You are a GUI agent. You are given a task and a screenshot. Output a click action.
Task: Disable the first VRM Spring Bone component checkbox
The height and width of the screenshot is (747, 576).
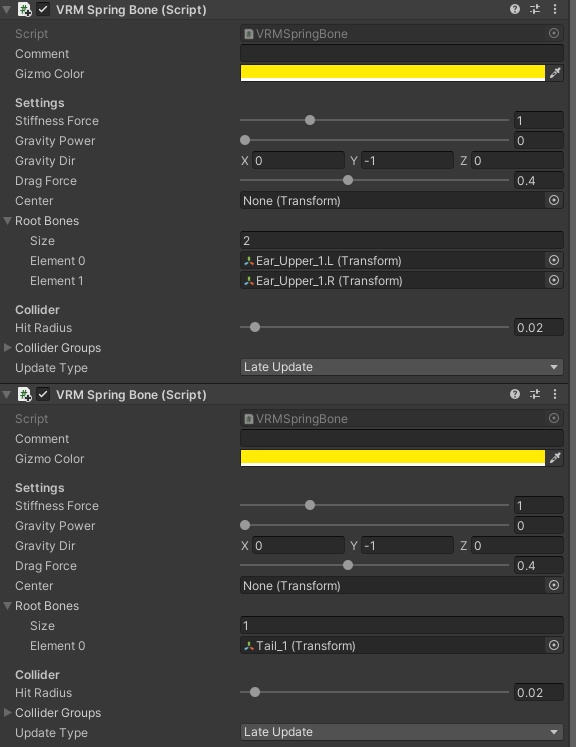[43, 9]
